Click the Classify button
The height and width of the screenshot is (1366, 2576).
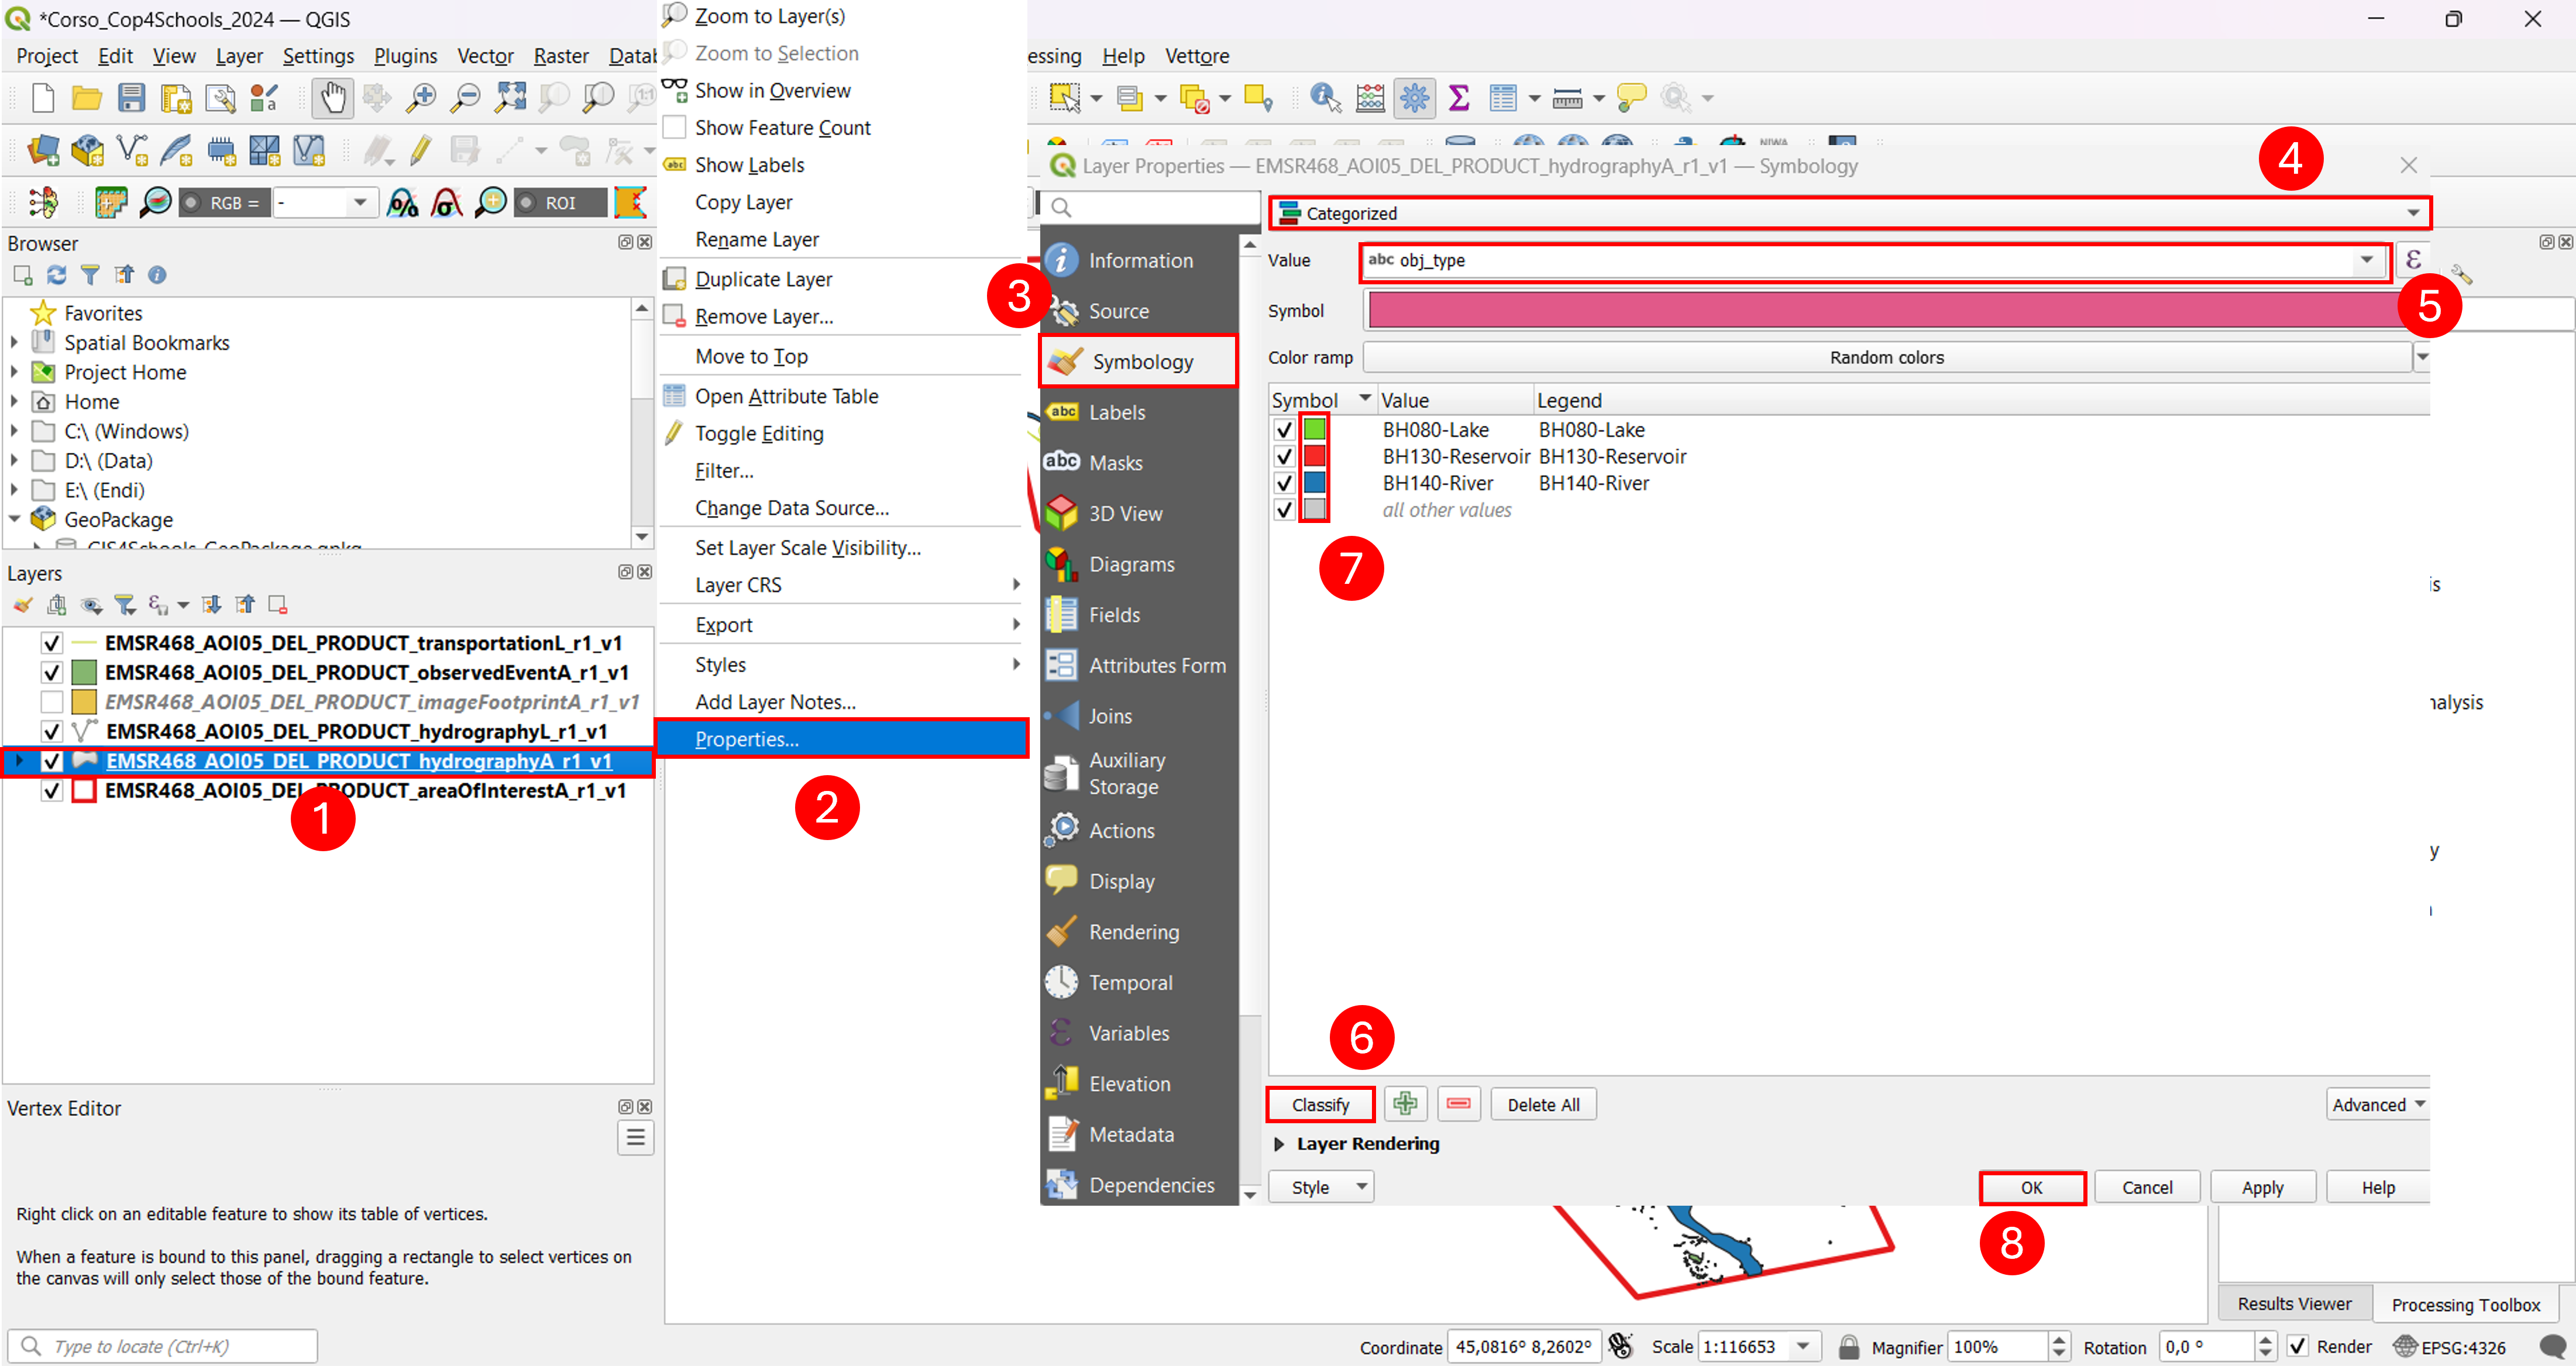click(1320, 1104)
